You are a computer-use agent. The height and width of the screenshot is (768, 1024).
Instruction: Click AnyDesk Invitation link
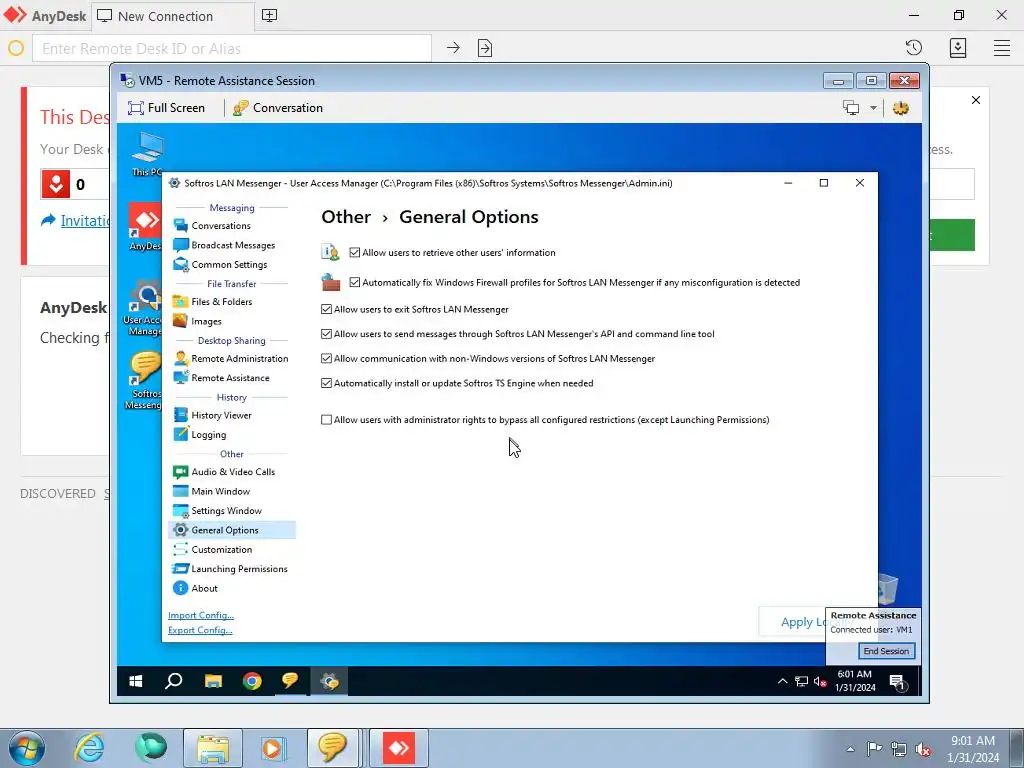coord(86,221)
